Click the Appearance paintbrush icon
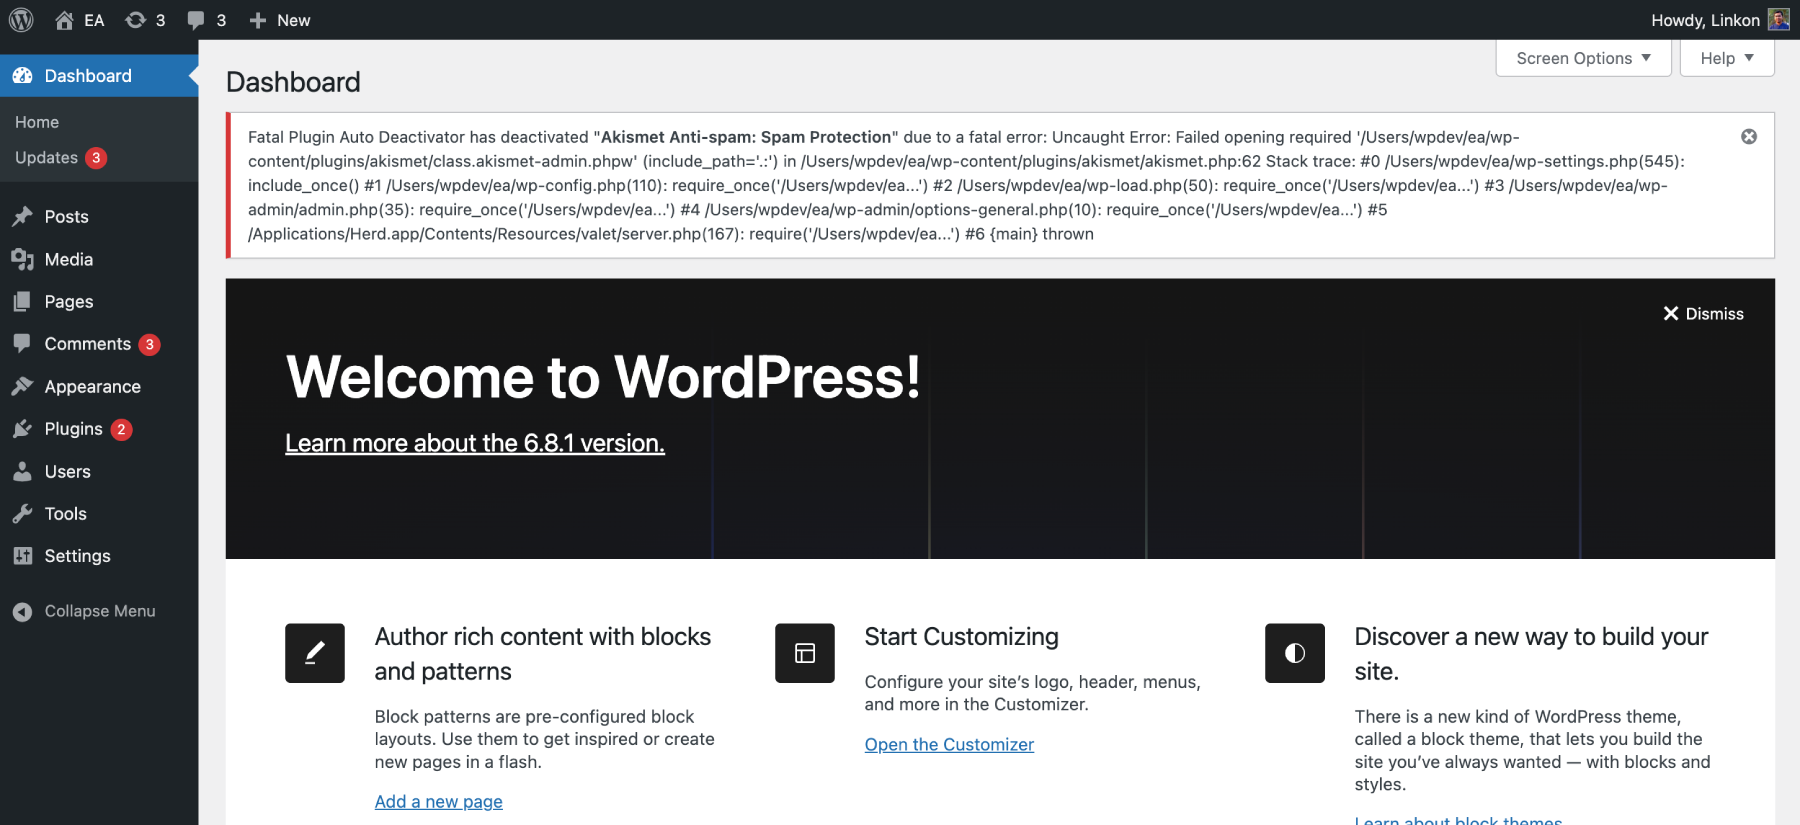Image resolution: width=1800 pixels, height=825 pixels. click(22, 386)
